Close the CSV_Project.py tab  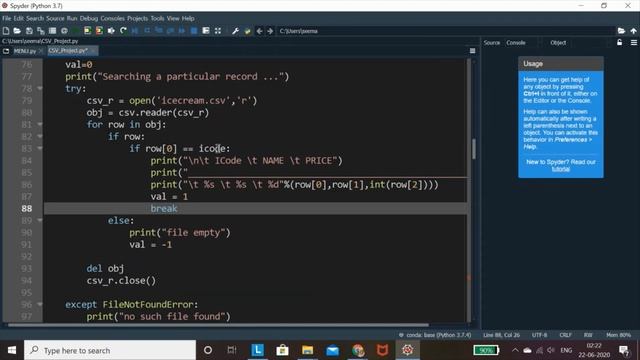93,51
